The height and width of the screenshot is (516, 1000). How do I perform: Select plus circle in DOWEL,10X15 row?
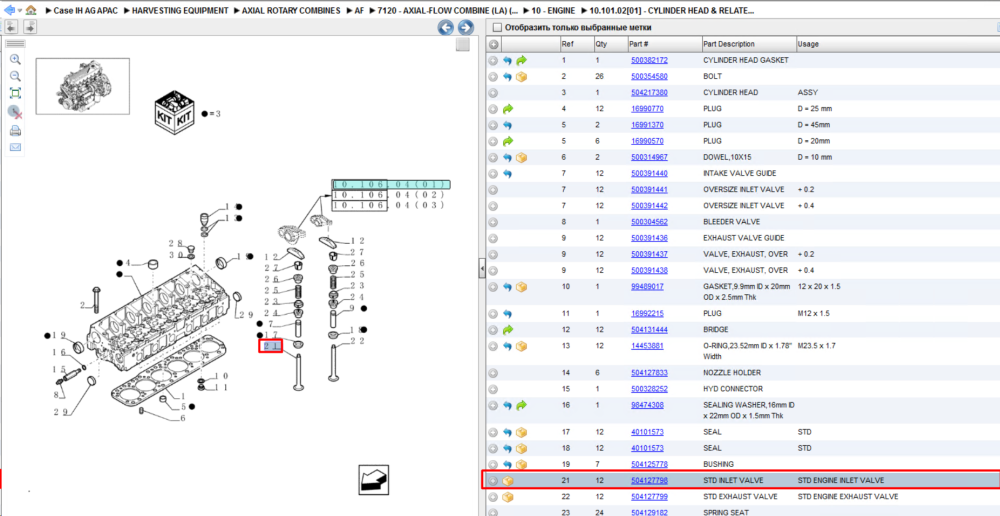click(493, 157)
